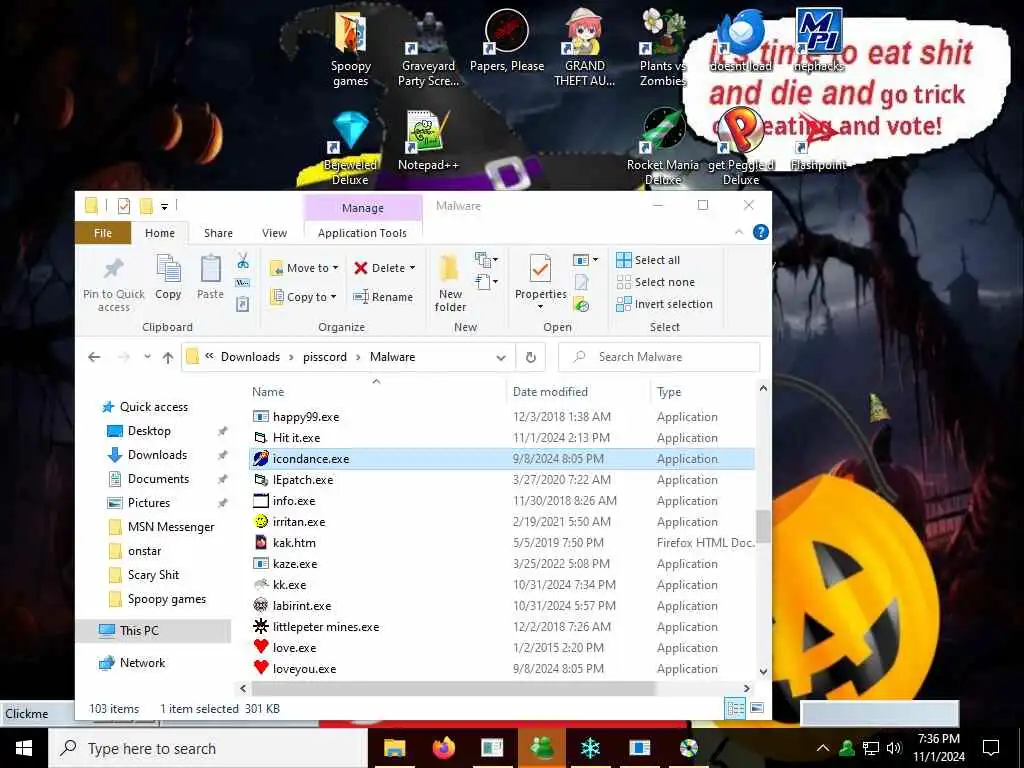This screenshot has height=768, width=1024.
Task: Open Properties via the checkmark icon
Action: [540, 269]
